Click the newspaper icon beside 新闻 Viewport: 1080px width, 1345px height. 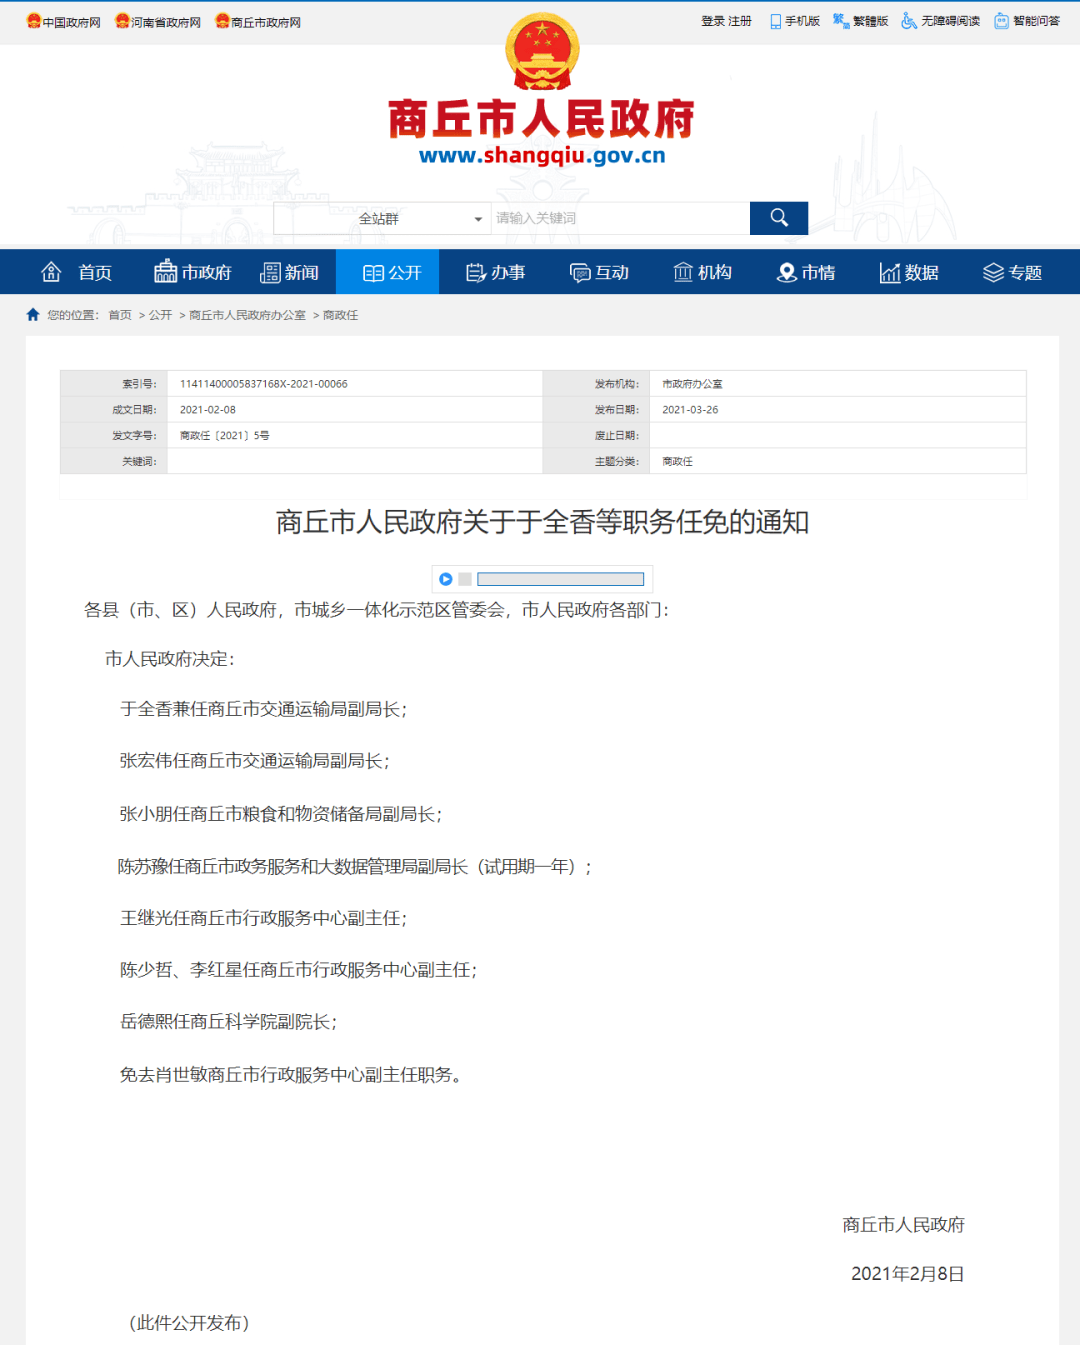(270, 273)
